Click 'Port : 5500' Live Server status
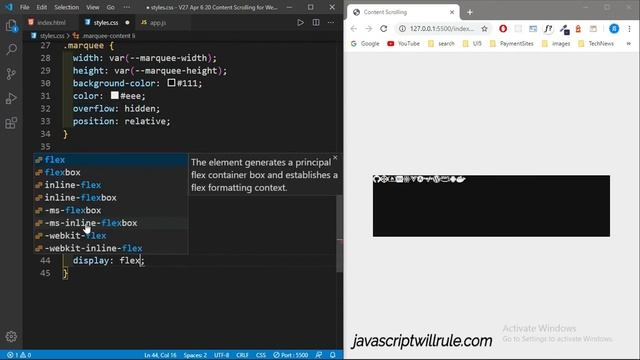This screenshot has height=360, width=640. pyautogui.click(x=291, y=355)
